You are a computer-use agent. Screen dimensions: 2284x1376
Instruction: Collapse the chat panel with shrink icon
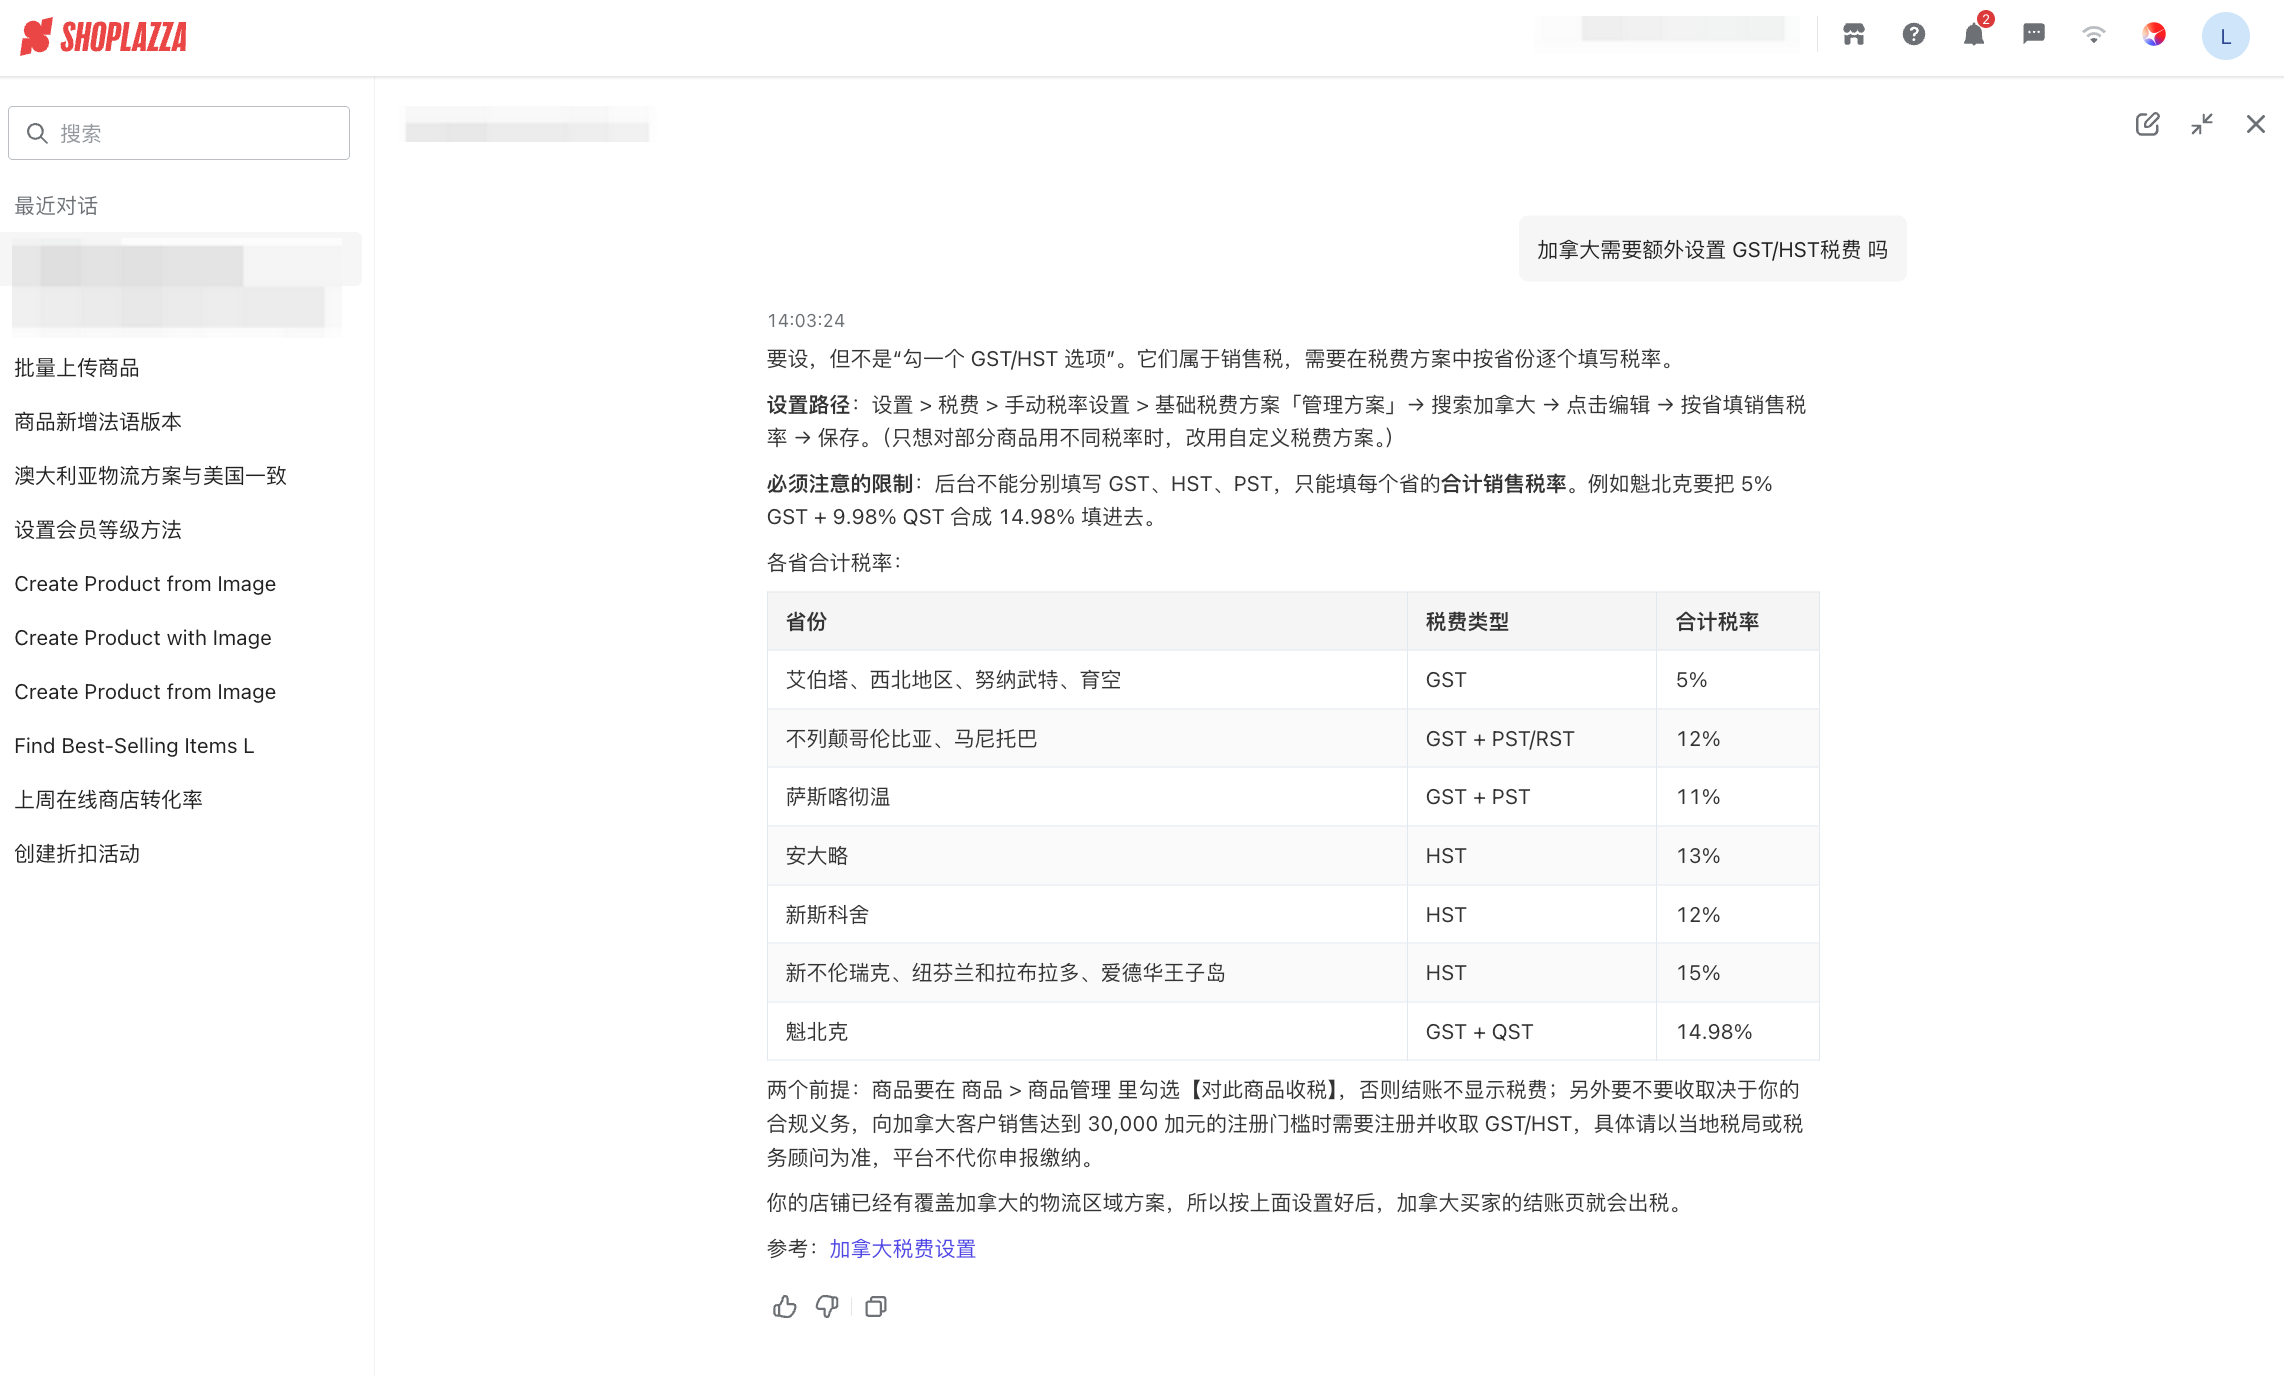[x=2202, y=124]
